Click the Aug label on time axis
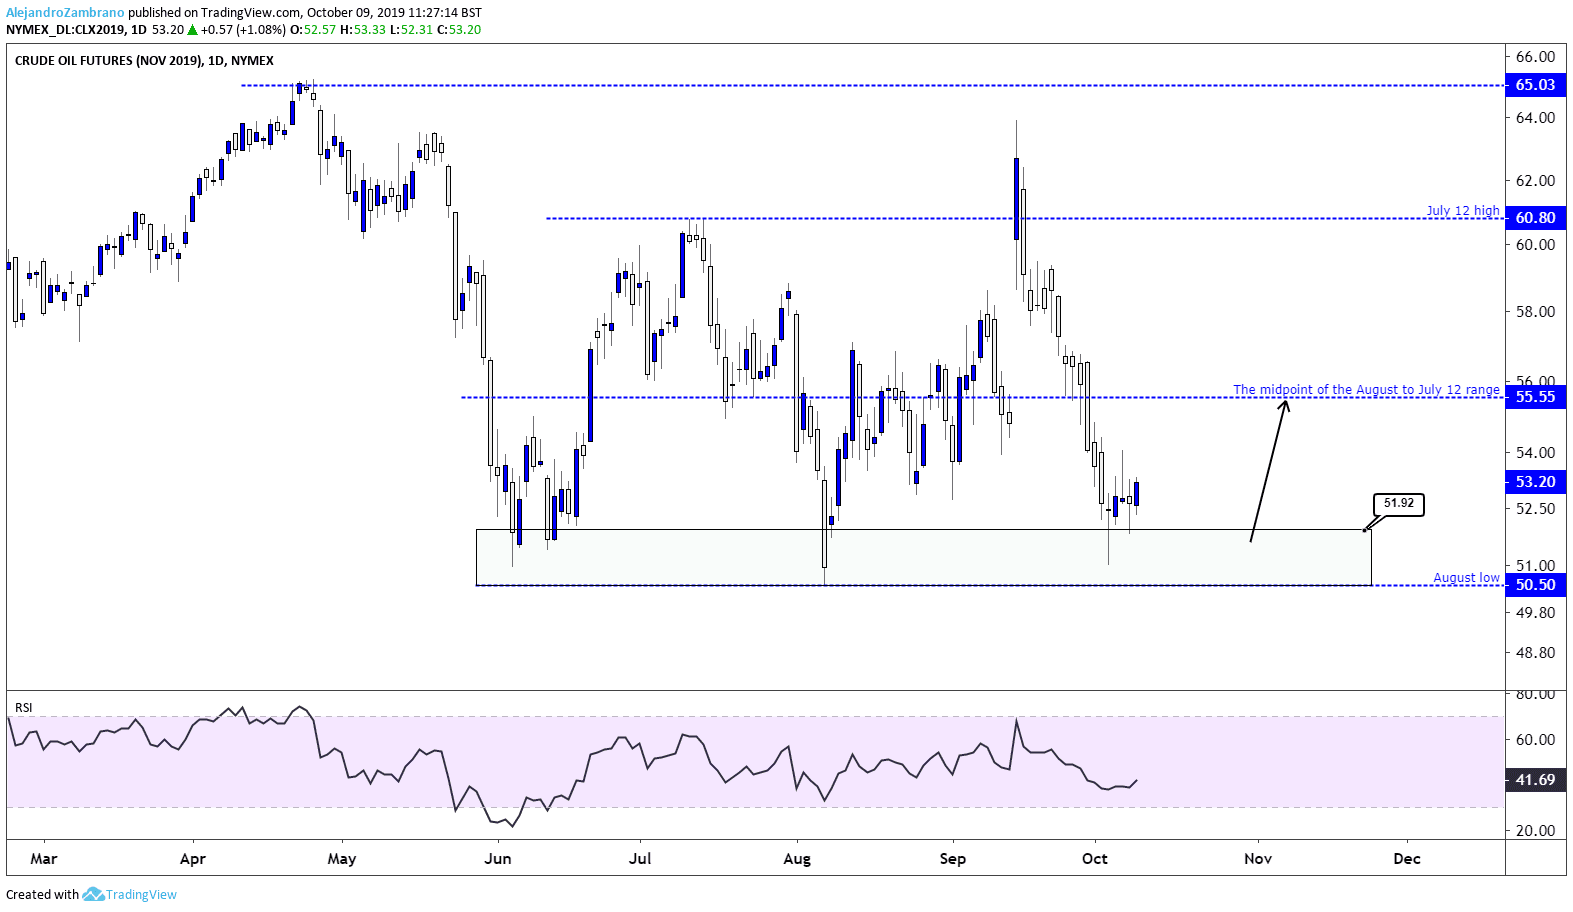Image resolution: width=1573 pixels, height=912 pixels. tap(797, 859)
